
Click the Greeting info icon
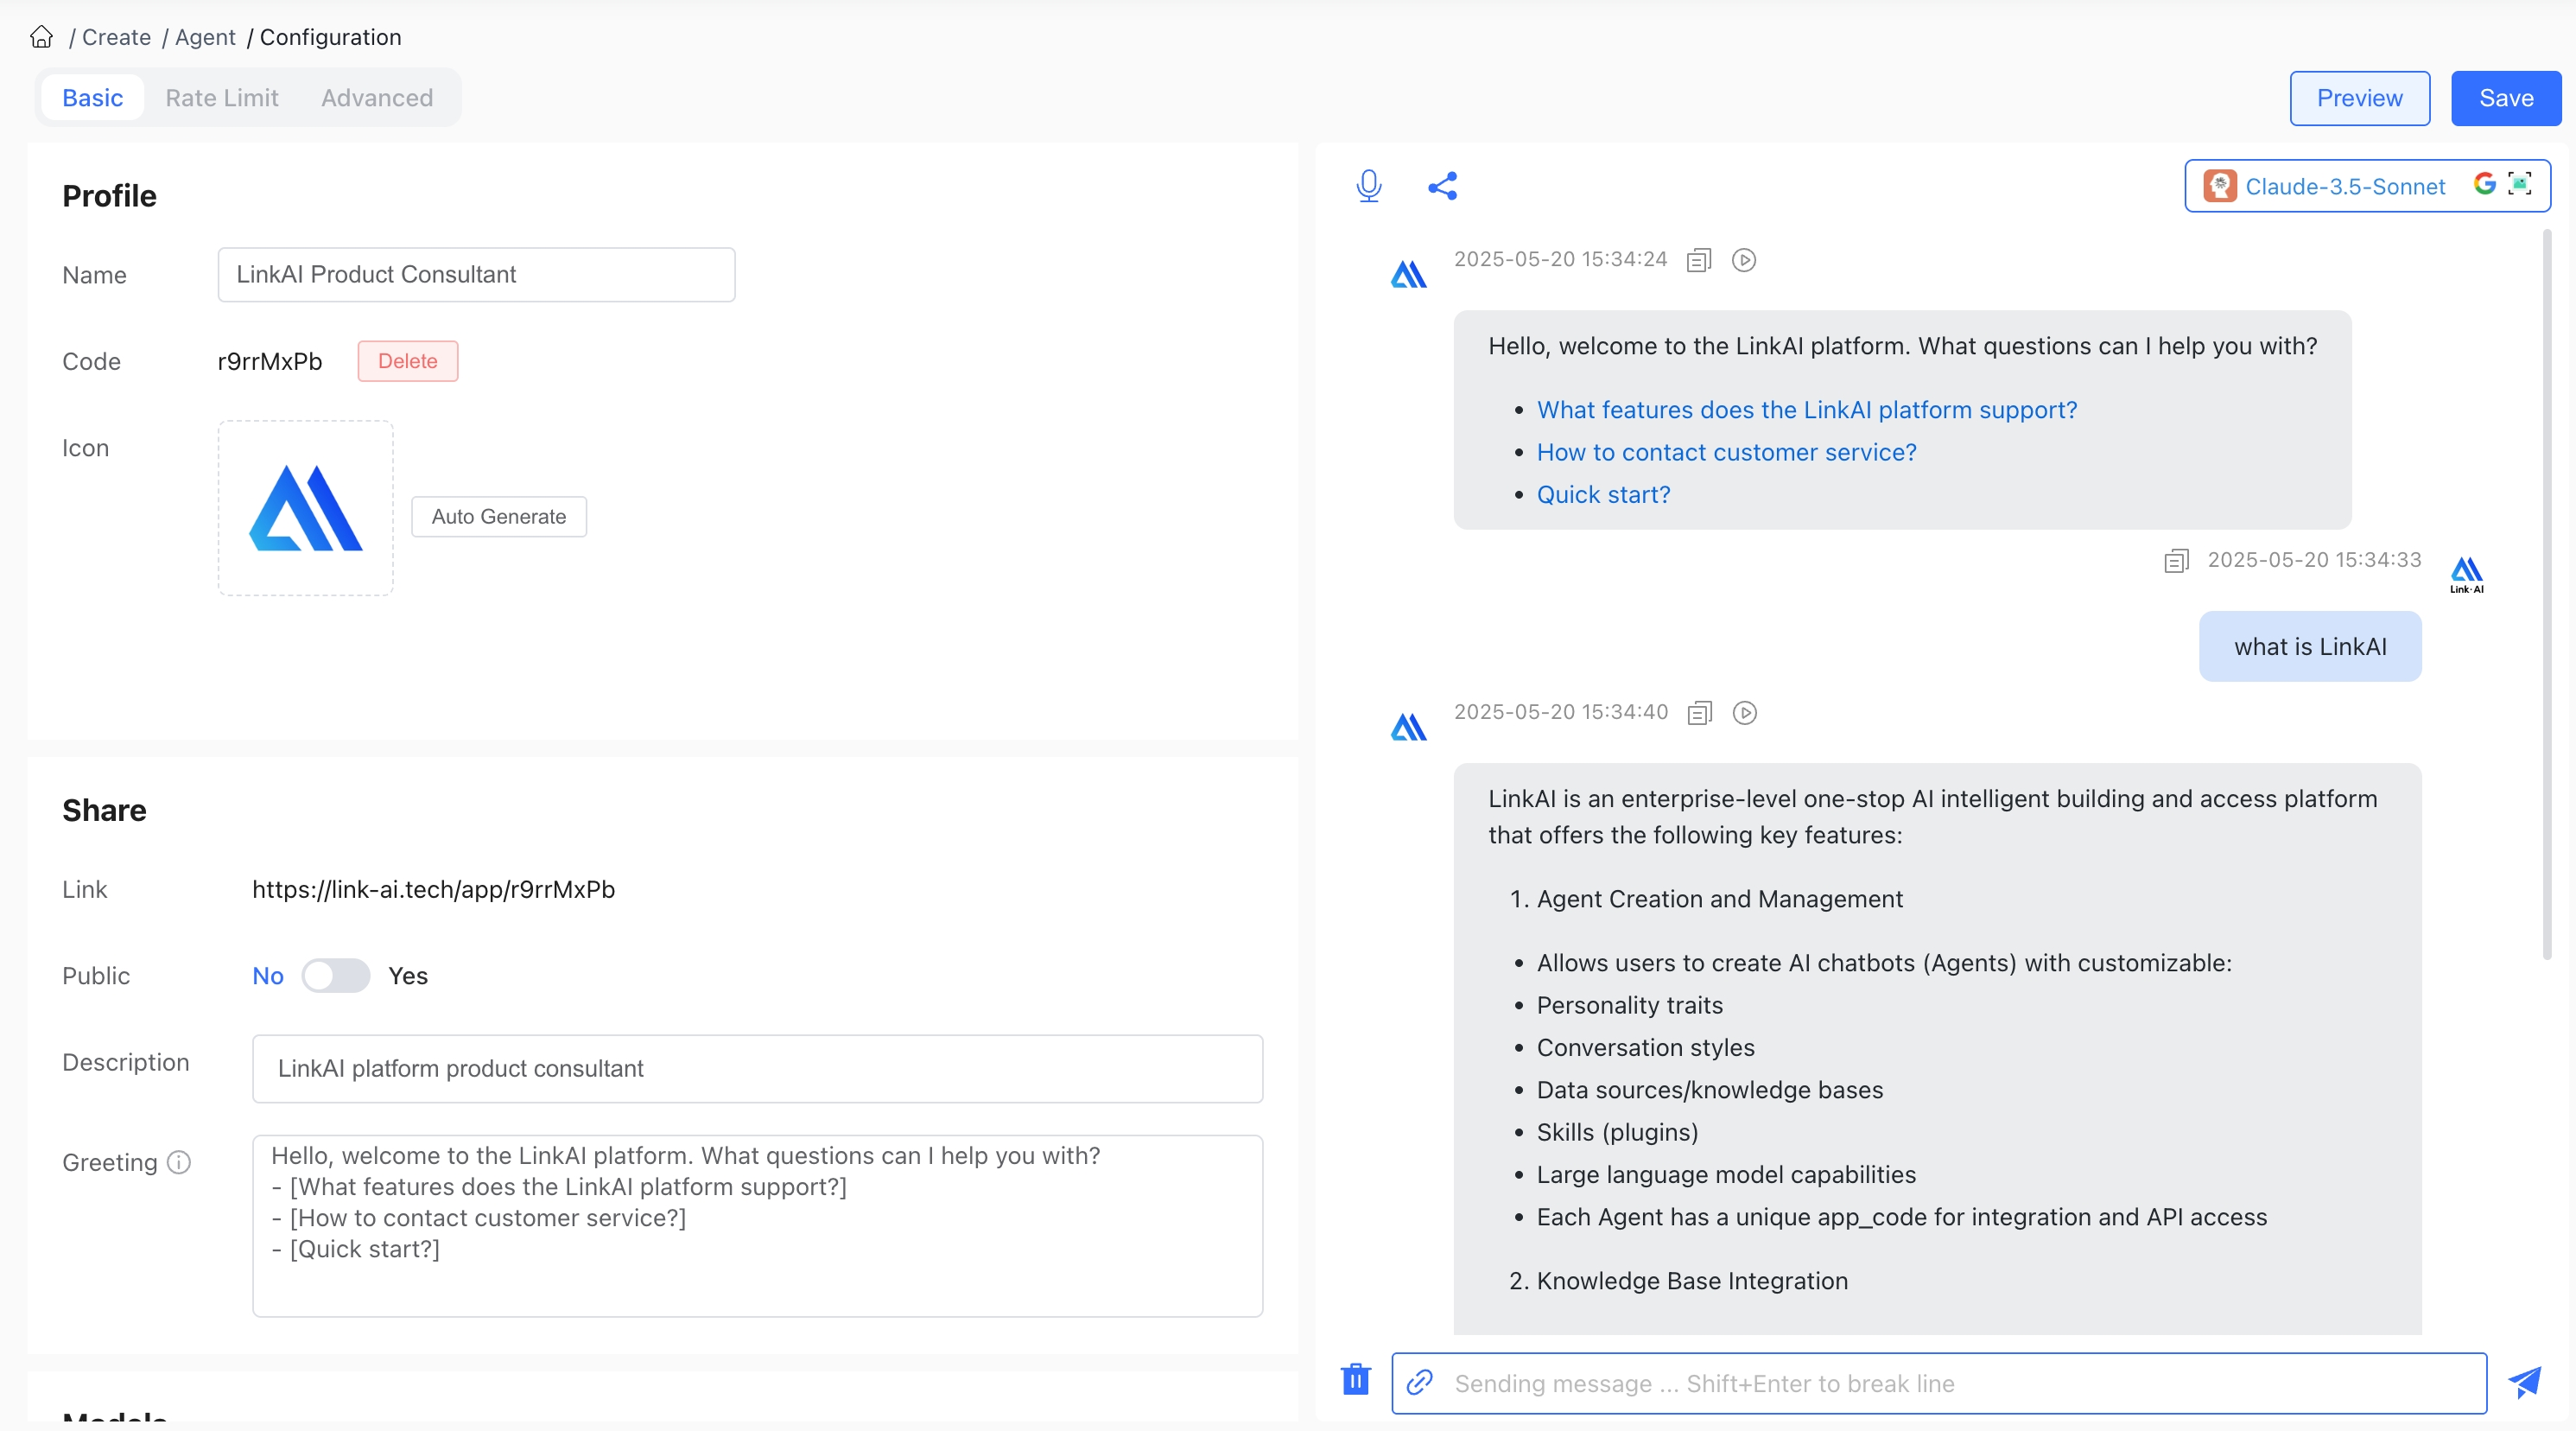[179, 1162]
